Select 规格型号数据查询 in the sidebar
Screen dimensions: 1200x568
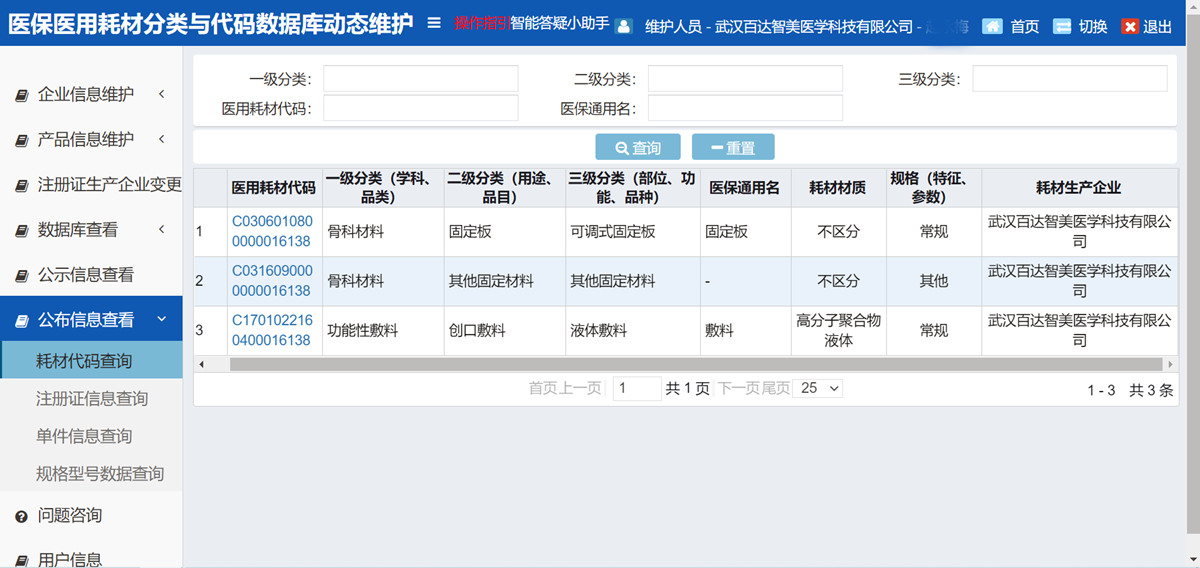click(100, 474)
